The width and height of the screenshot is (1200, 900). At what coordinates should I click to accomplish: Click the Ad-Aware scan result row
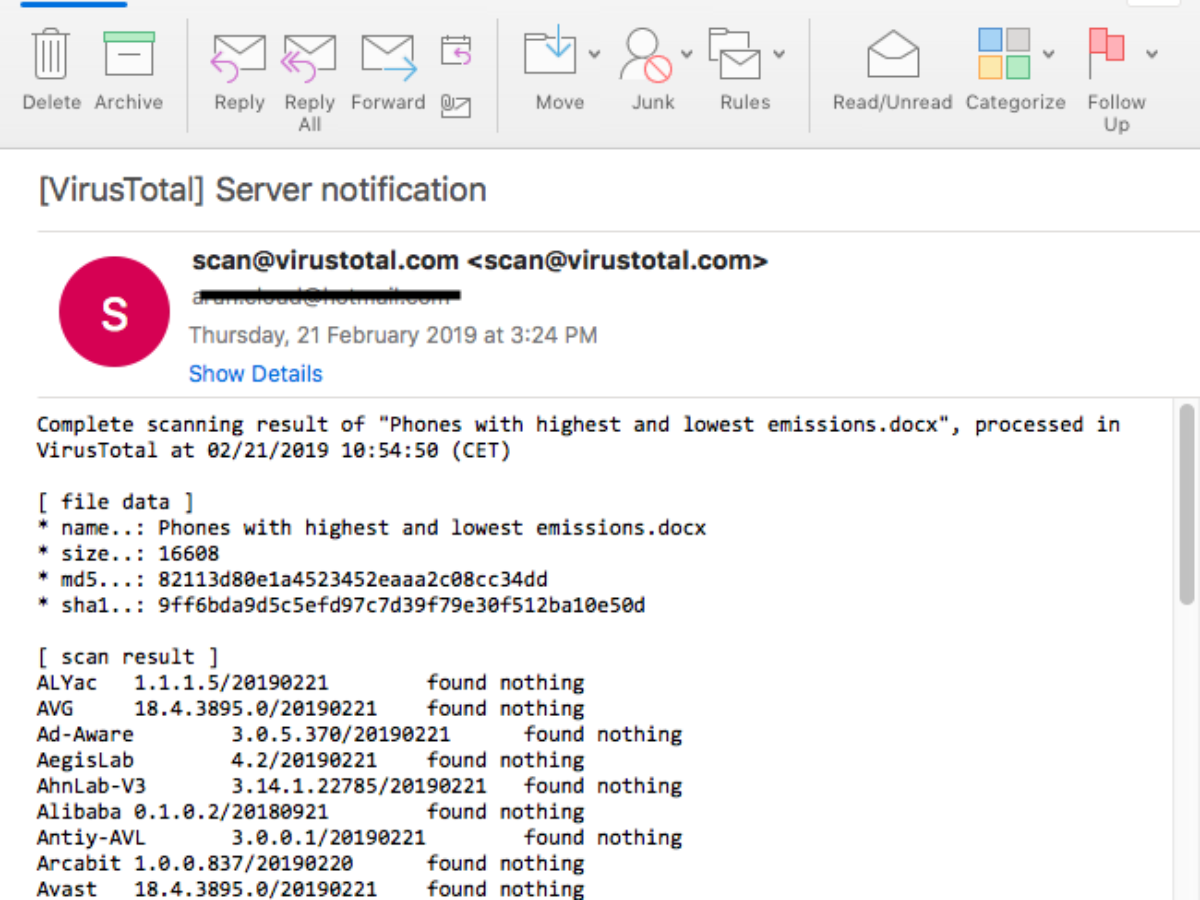pos(359,735)
